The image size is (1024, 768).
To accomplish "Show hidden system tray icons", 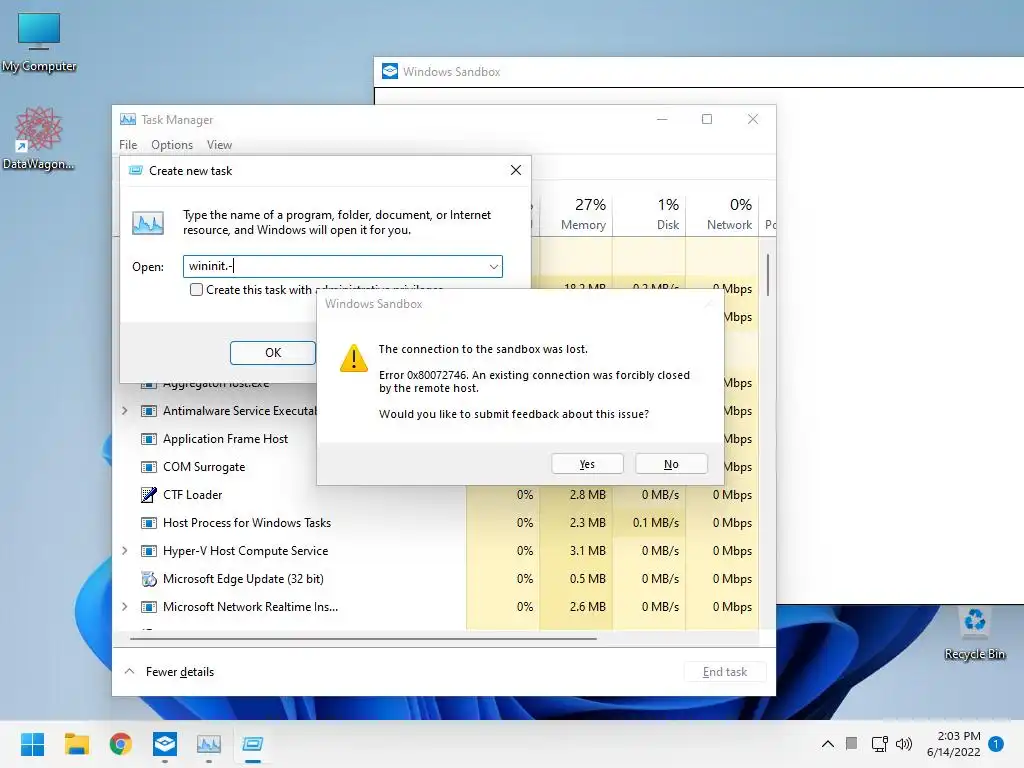I will (x=827, y=744).
